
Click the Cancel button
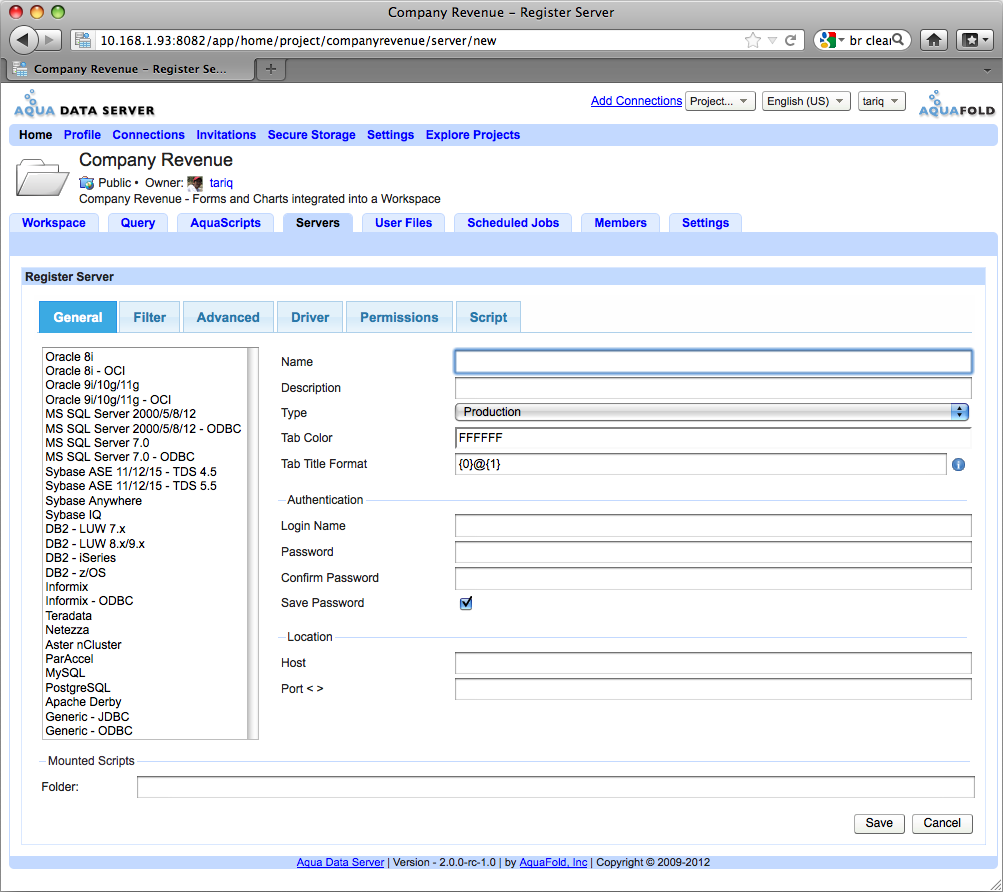point(942,824)
